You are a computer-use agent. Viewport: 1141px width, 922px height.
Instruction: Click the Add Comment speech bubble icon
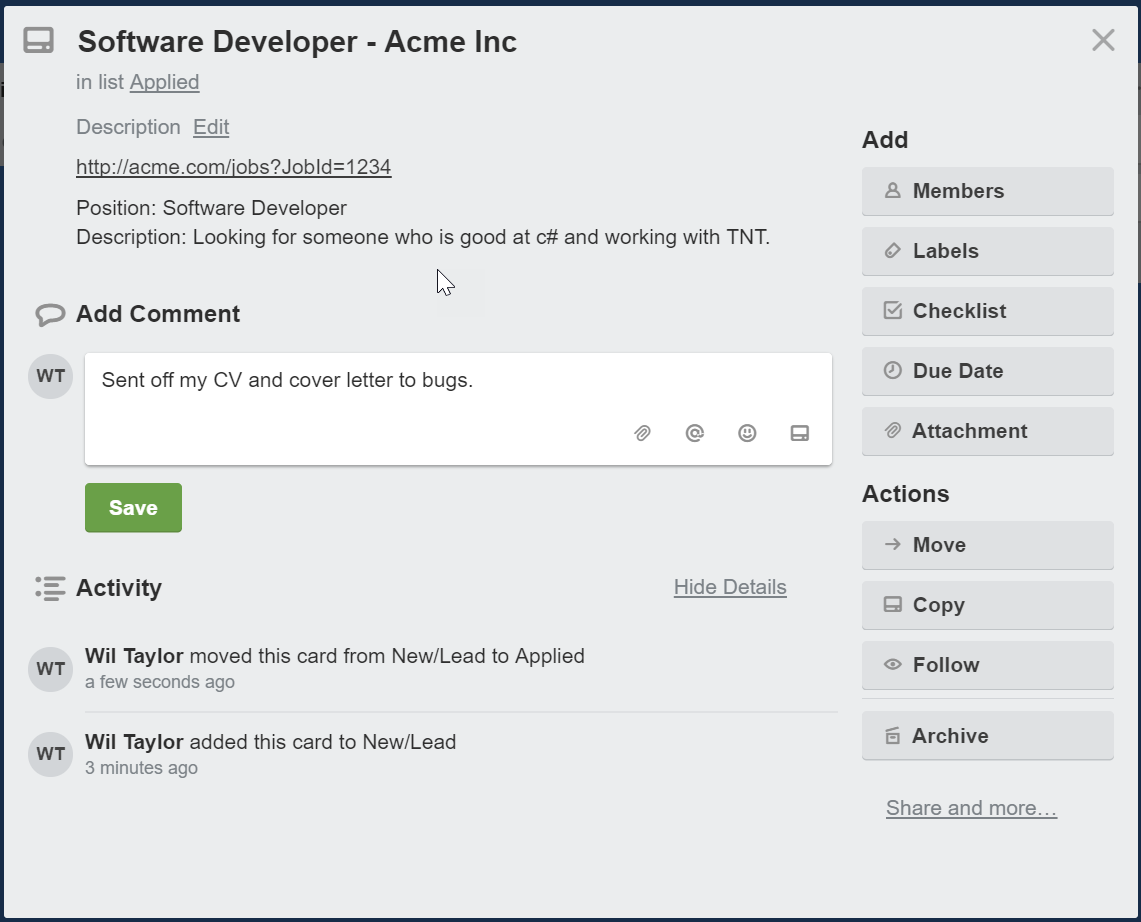[x=50, y=315]
